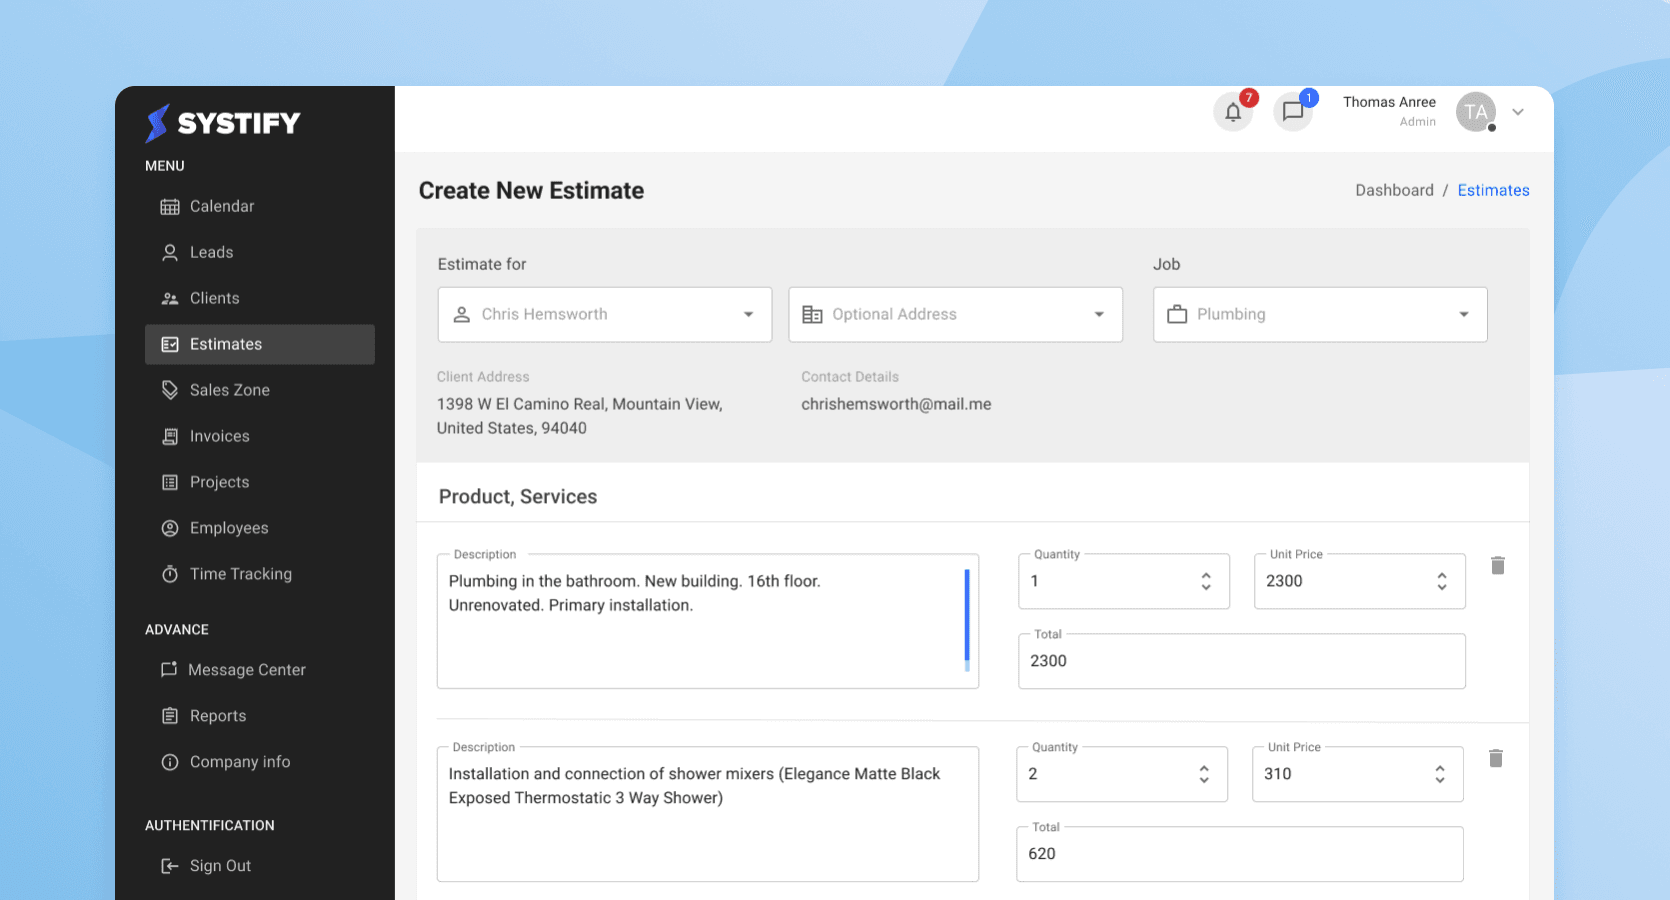Click the bathroom plumbing description field
Viewport: 1670px width, 900px height.
point(708,621)
